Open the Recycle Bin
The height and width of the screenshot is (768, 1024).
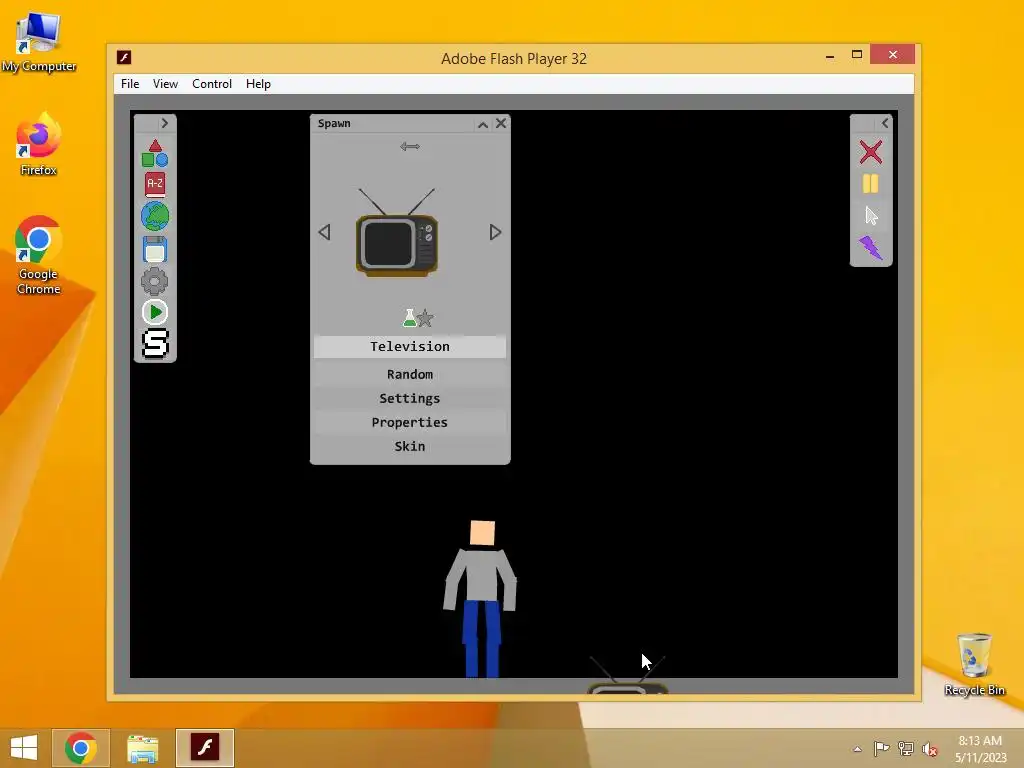pyautogui.click(x=974, y=664)
